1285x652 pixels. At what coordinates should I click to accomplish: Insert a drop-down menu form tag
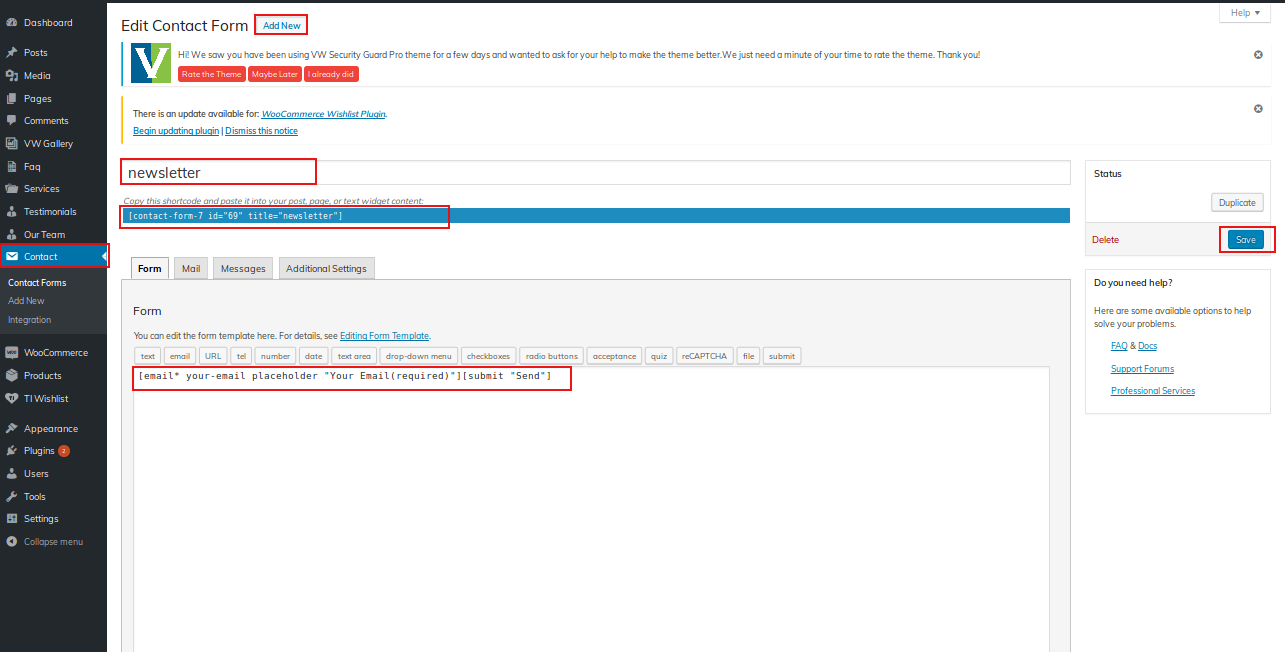pyautogui.click(x=419, y=356)
